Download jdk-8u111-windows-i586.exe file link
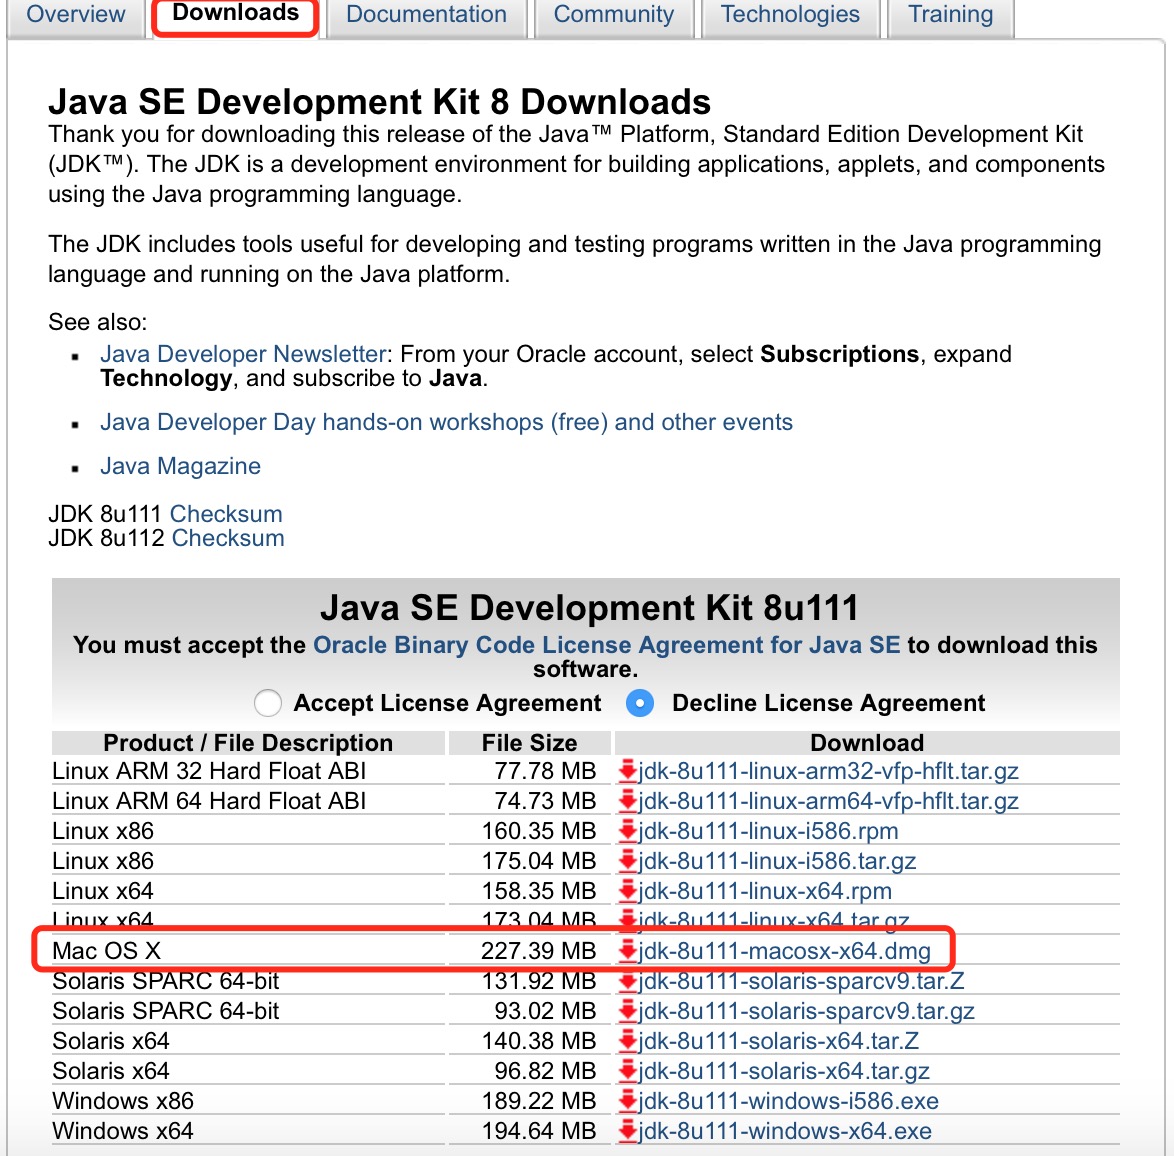 pyautogui.click(x=788, y=1101)
